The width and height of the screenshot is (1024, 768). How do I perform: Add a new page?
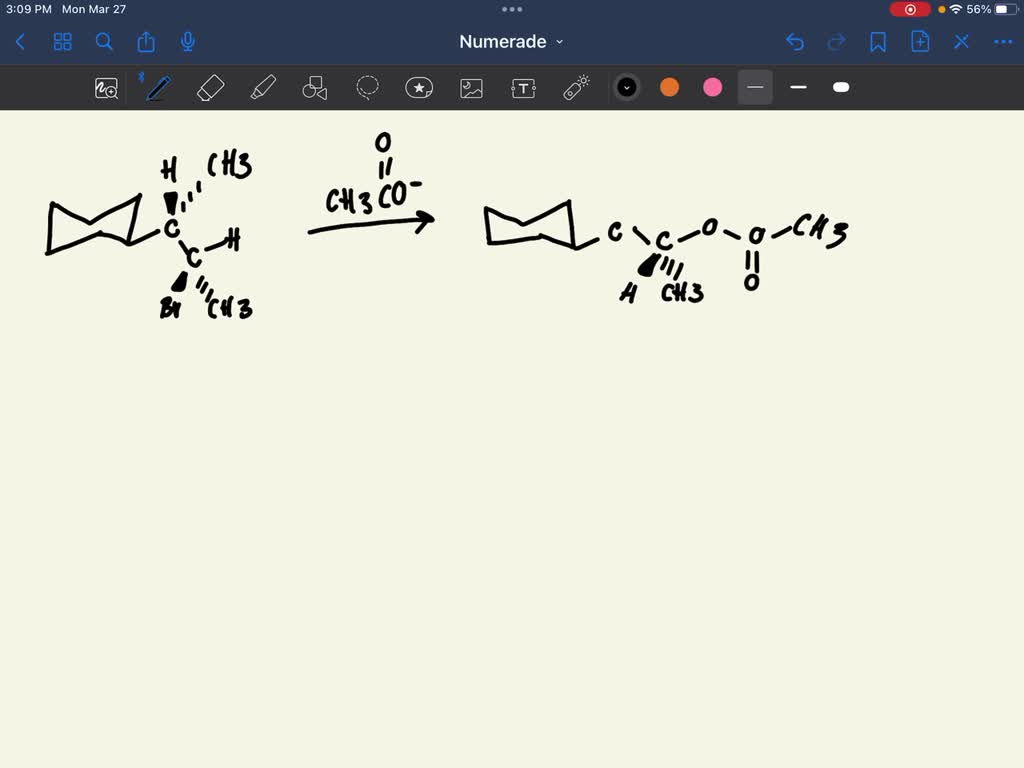[x=920, y=42]
